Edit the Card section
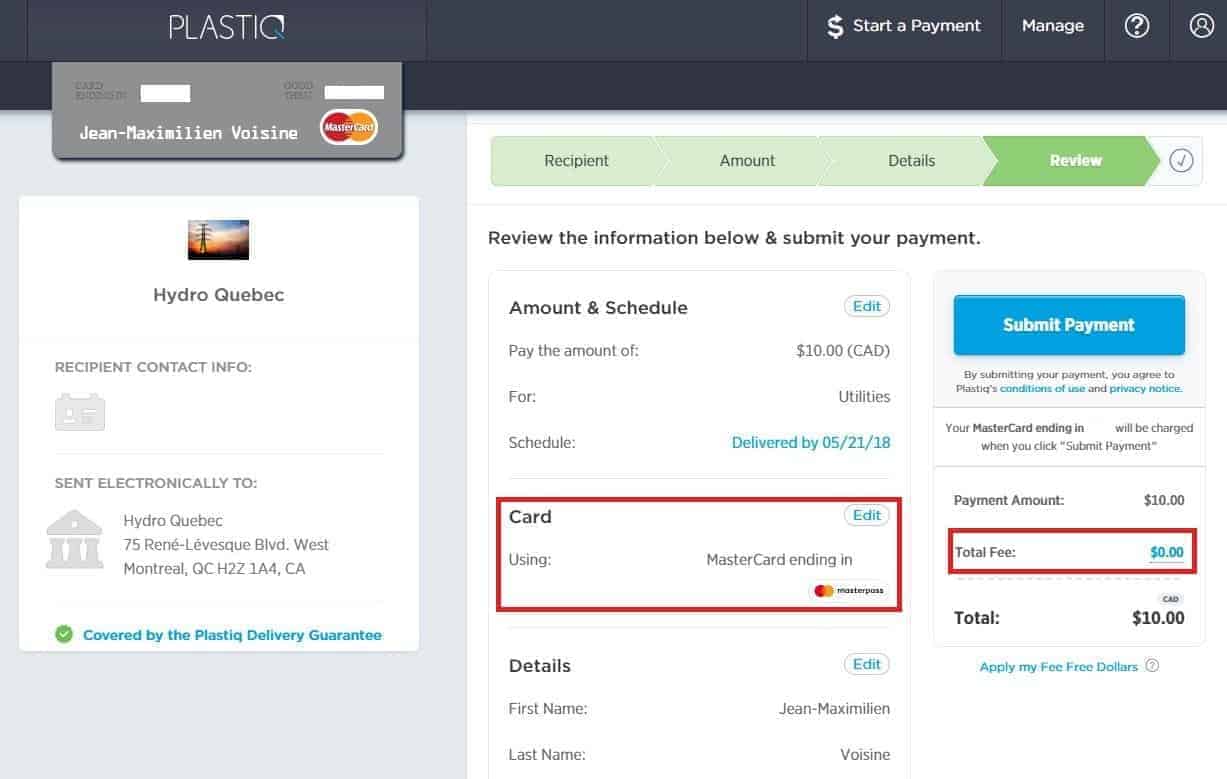Screen dimensions: 1227x779 [x=866, y=516]
